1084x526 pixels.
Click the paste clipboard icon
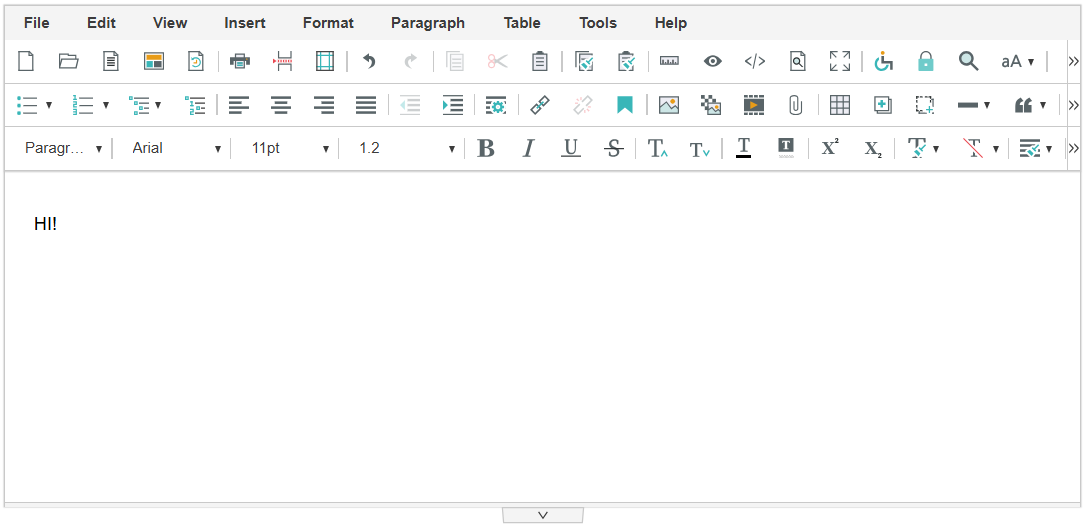(539, 61)
